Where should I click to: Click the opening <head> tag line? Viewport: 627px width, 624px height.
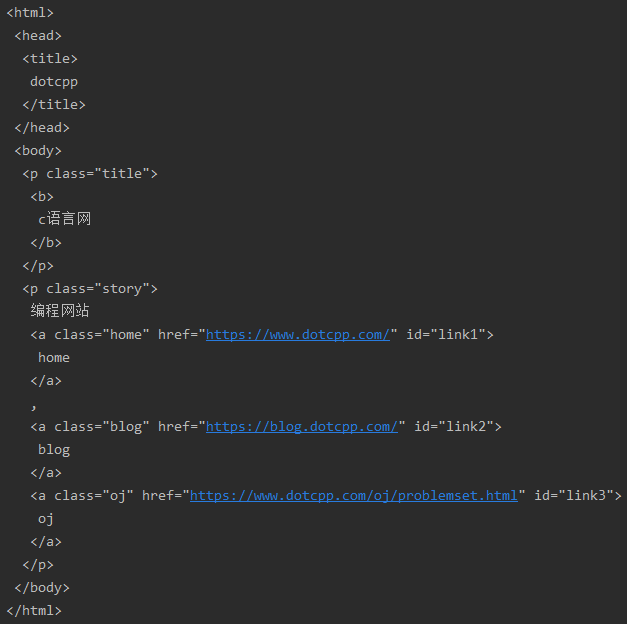[x=38, y=36]
